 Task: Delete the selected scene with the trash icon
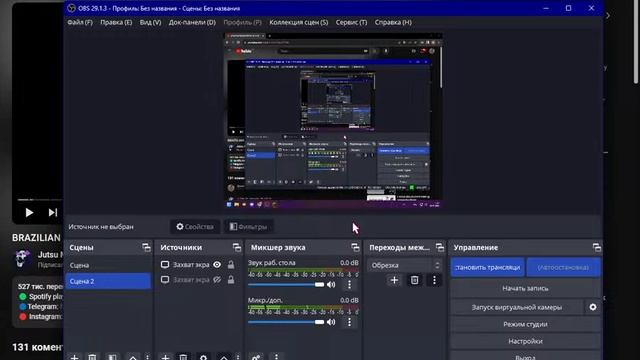(93, 357)
